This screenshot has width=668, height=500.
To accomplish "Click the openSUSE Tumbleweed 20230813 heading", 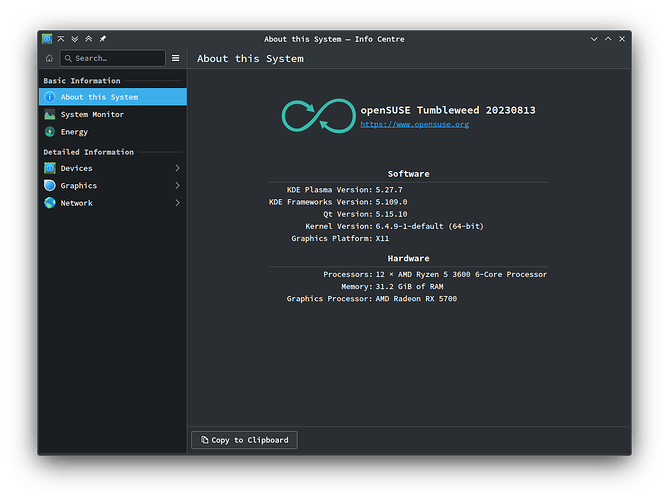I will click(448, 110).
